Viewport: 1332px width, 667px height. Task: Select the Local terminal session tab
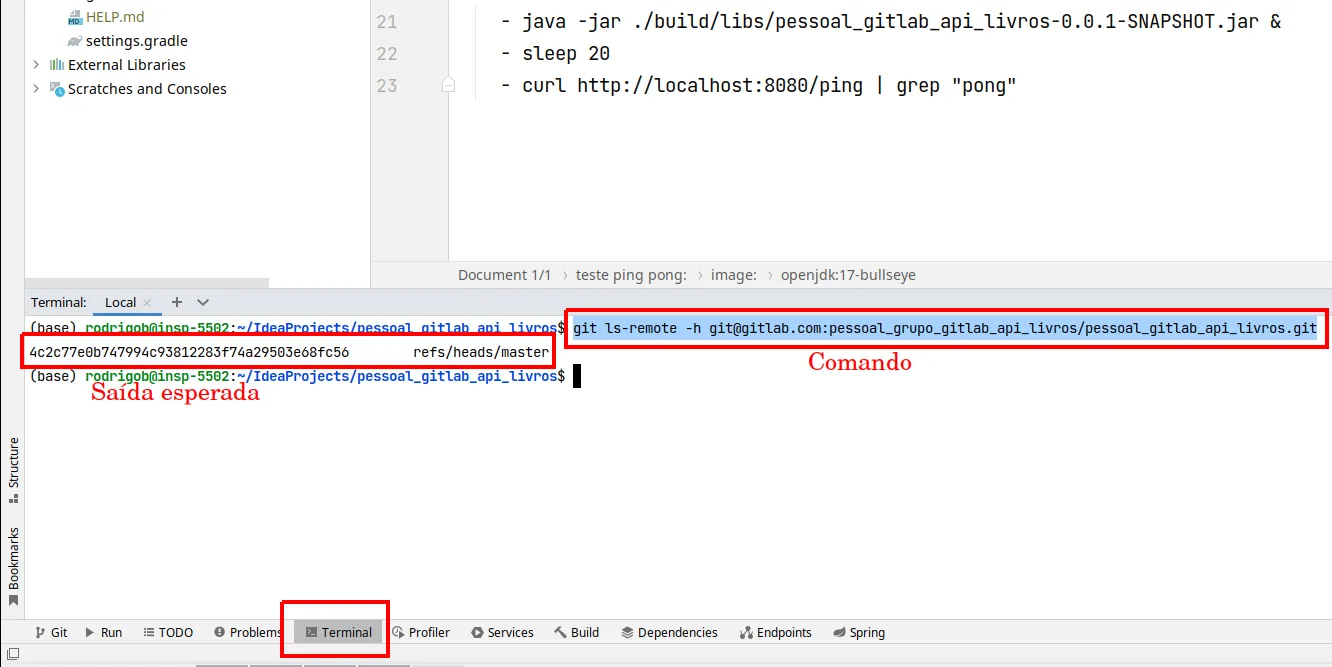click(120, 302)
